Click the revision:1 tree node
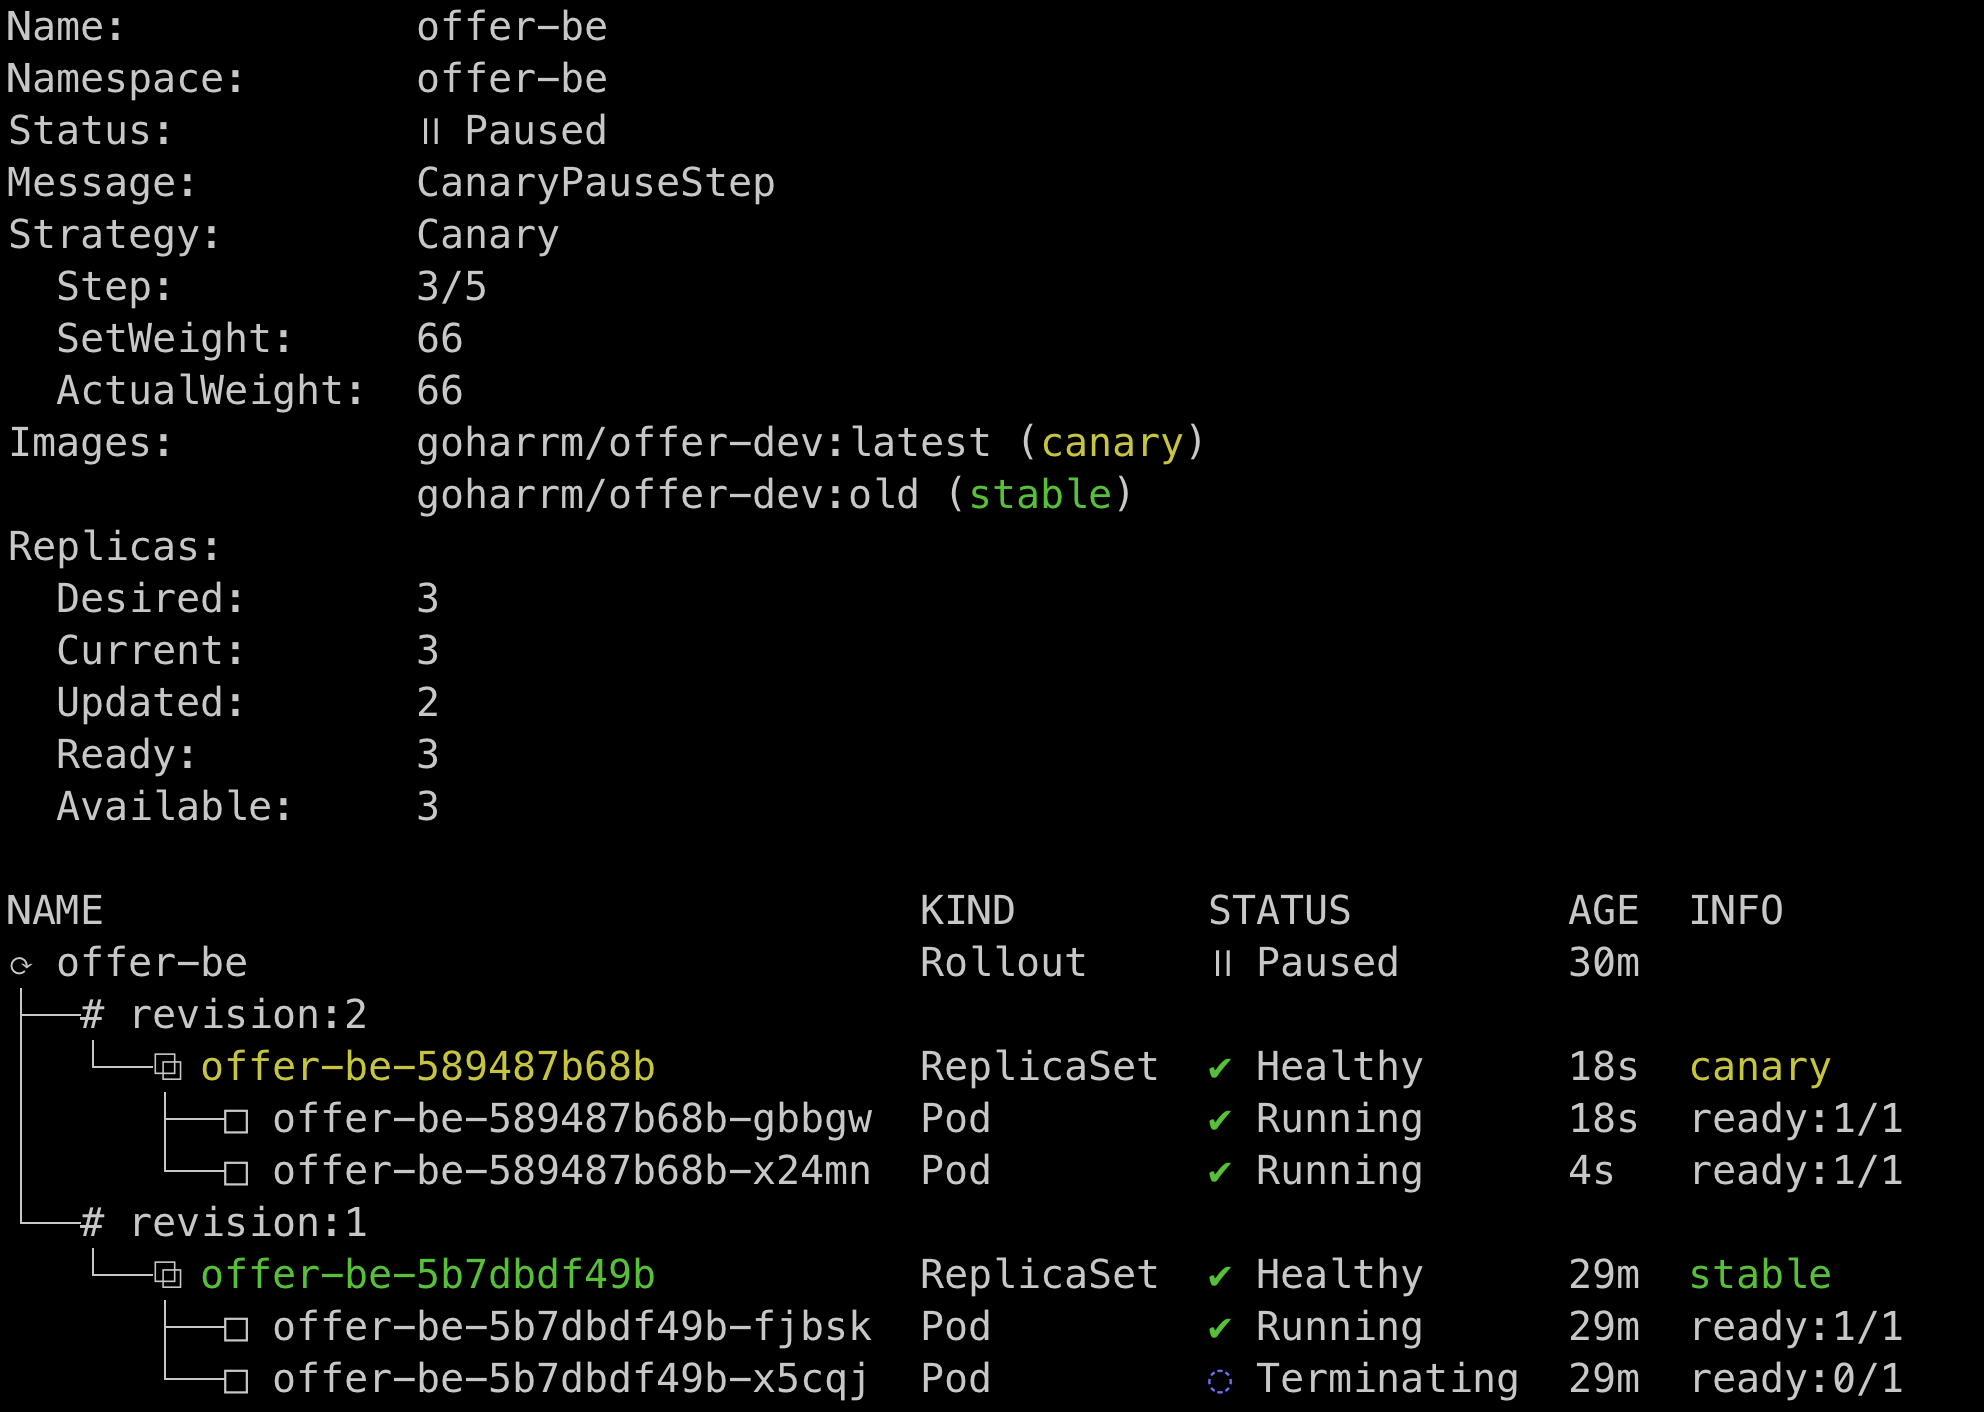Viewport: 1984px width, 1412px height. [247, 1223]
